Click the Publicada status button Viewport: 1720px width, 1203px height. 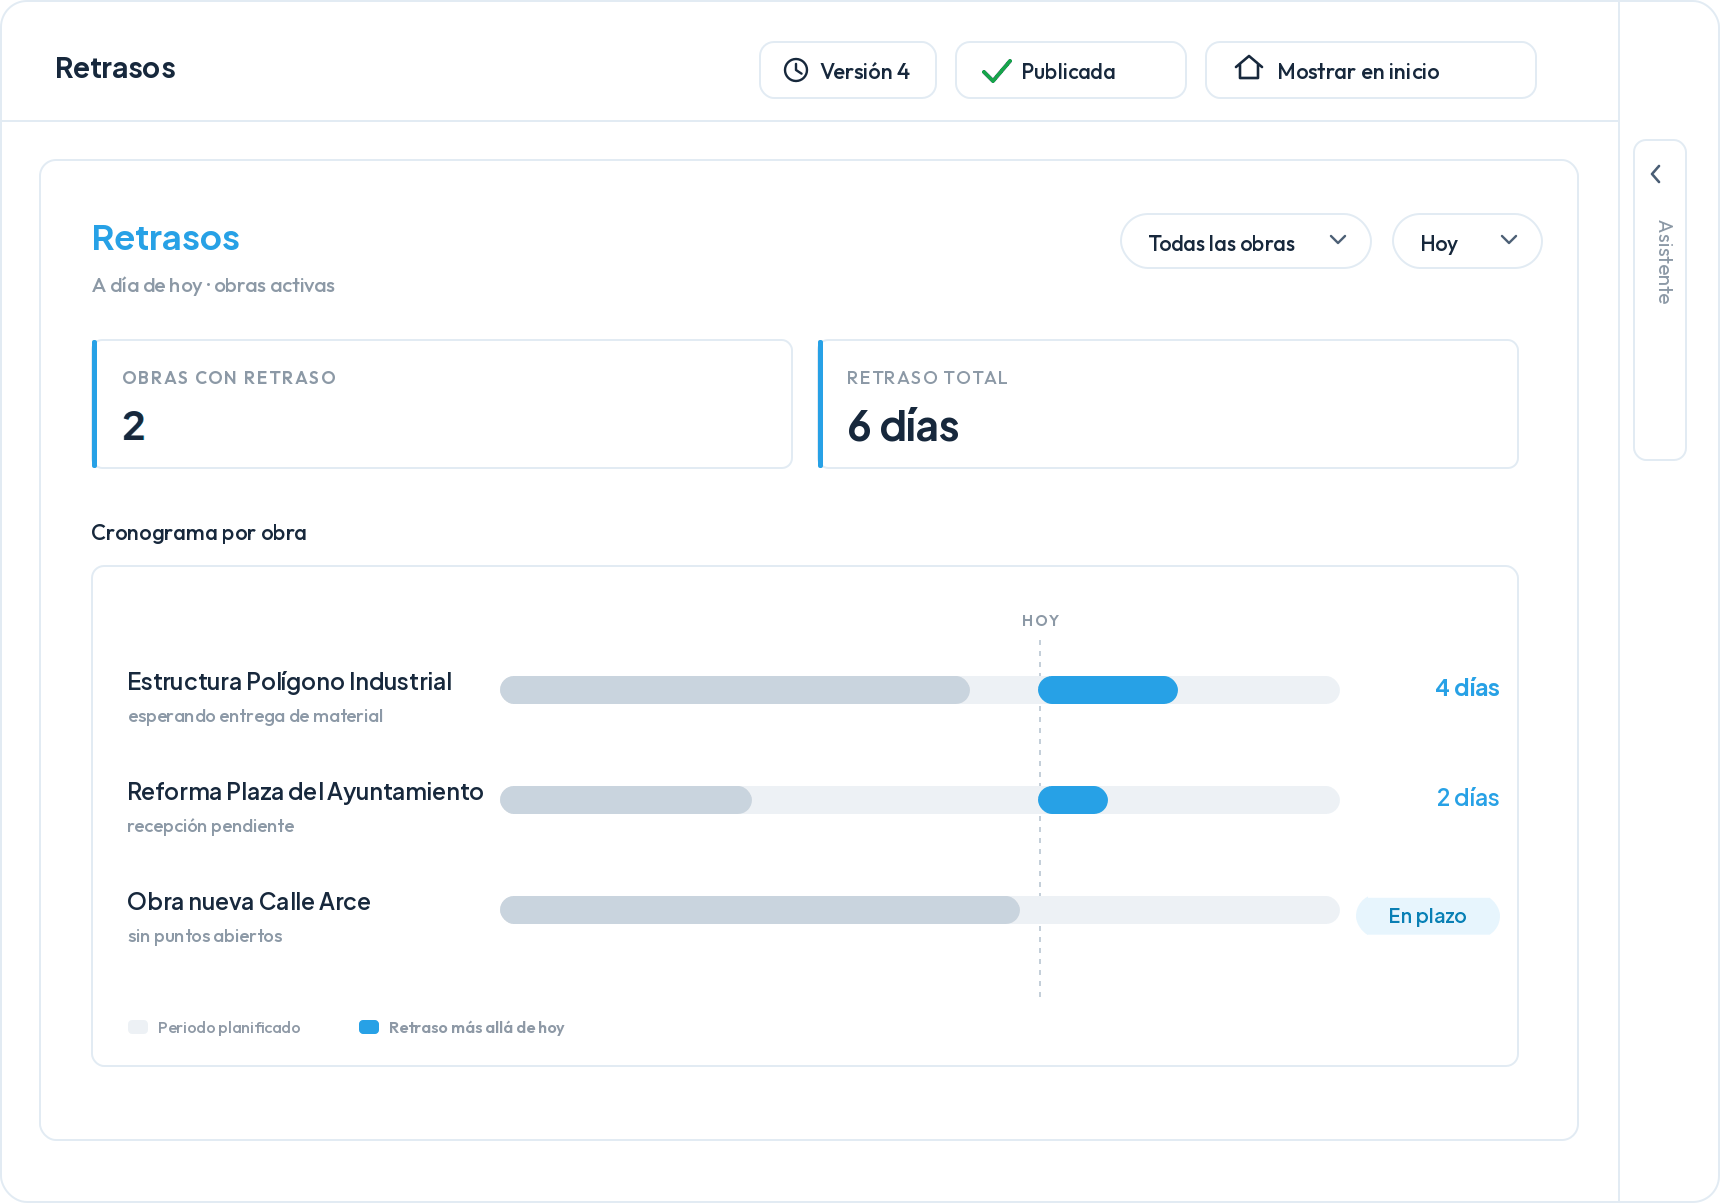click(x=1071, y=70)
